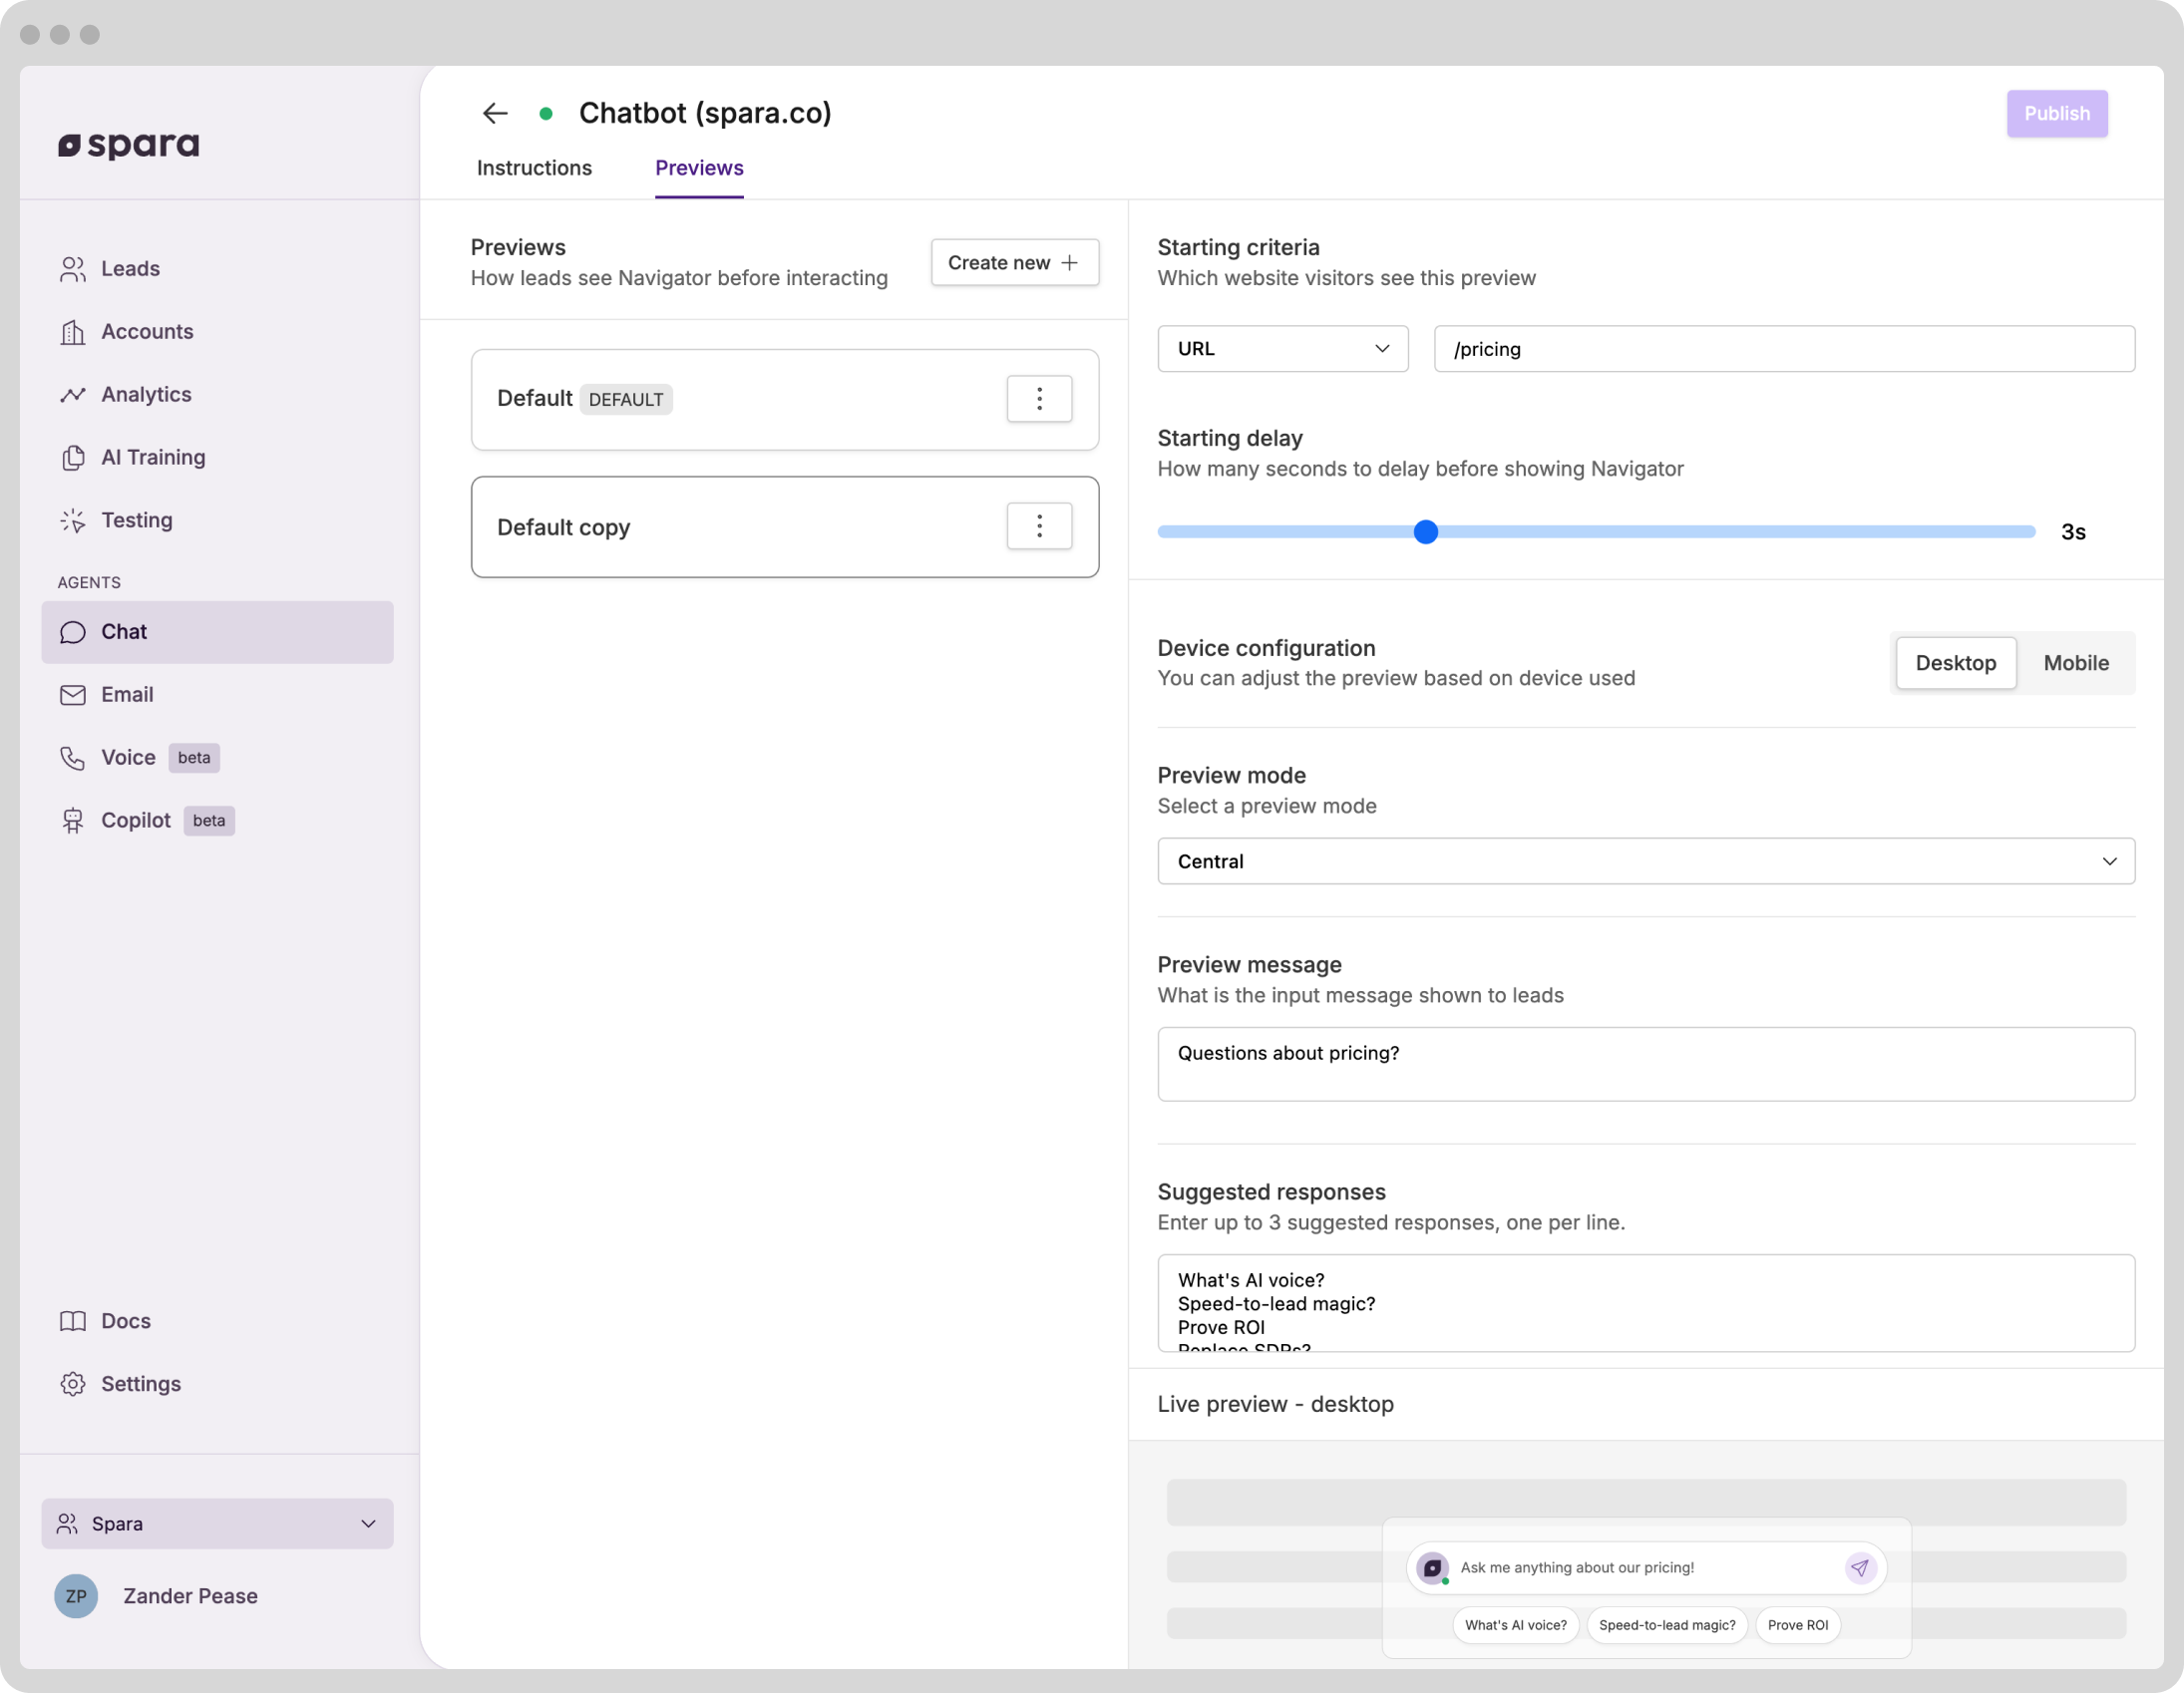Open the Analytics chart icon
Screen dimensions: 2184x1693
tap(73, 395)
